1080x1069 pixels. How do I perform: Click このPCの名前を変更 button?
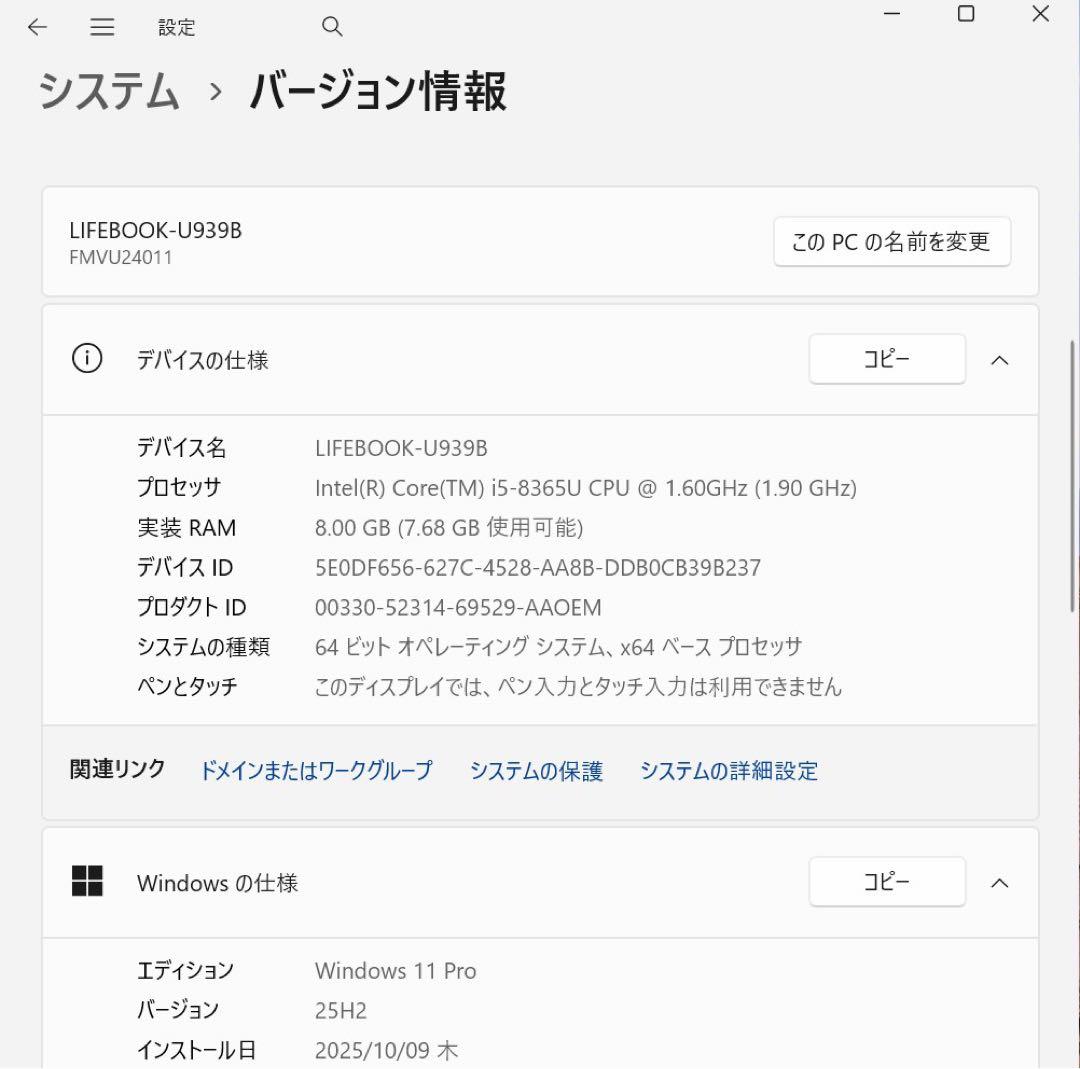pos(891,241)
